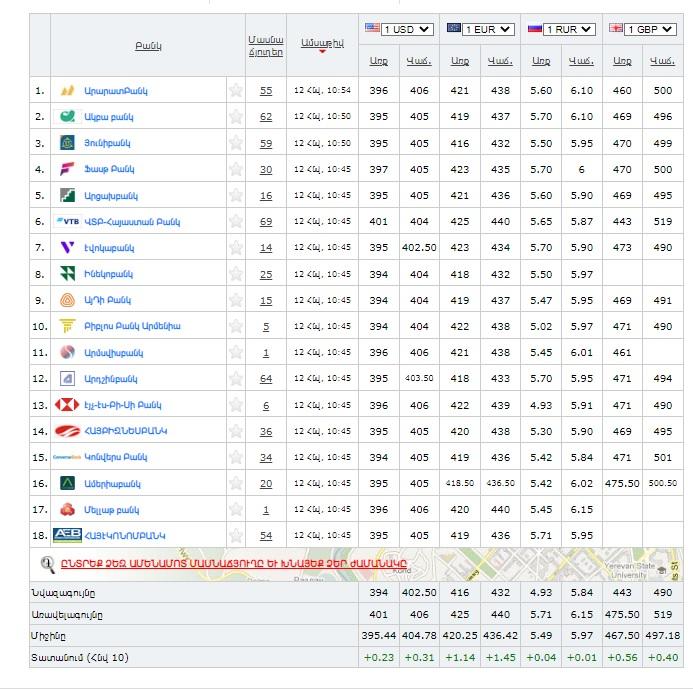Toggle the favorite star for Ardshinbank row
The height and width of the screenshot is (691, 693).
point(236,379)
